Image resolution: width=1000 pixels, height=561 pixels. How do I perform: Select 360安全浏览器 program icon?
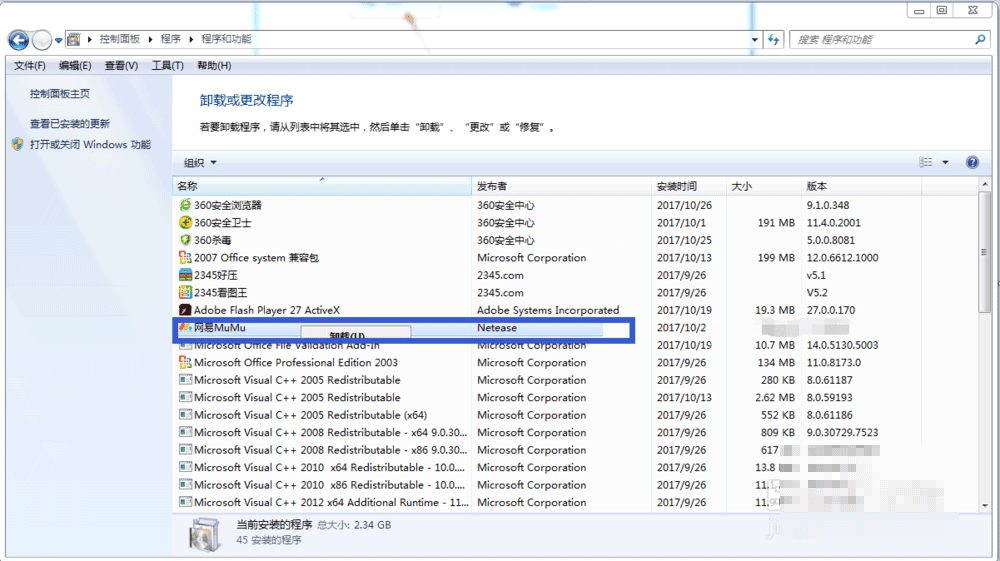point(185,205)
